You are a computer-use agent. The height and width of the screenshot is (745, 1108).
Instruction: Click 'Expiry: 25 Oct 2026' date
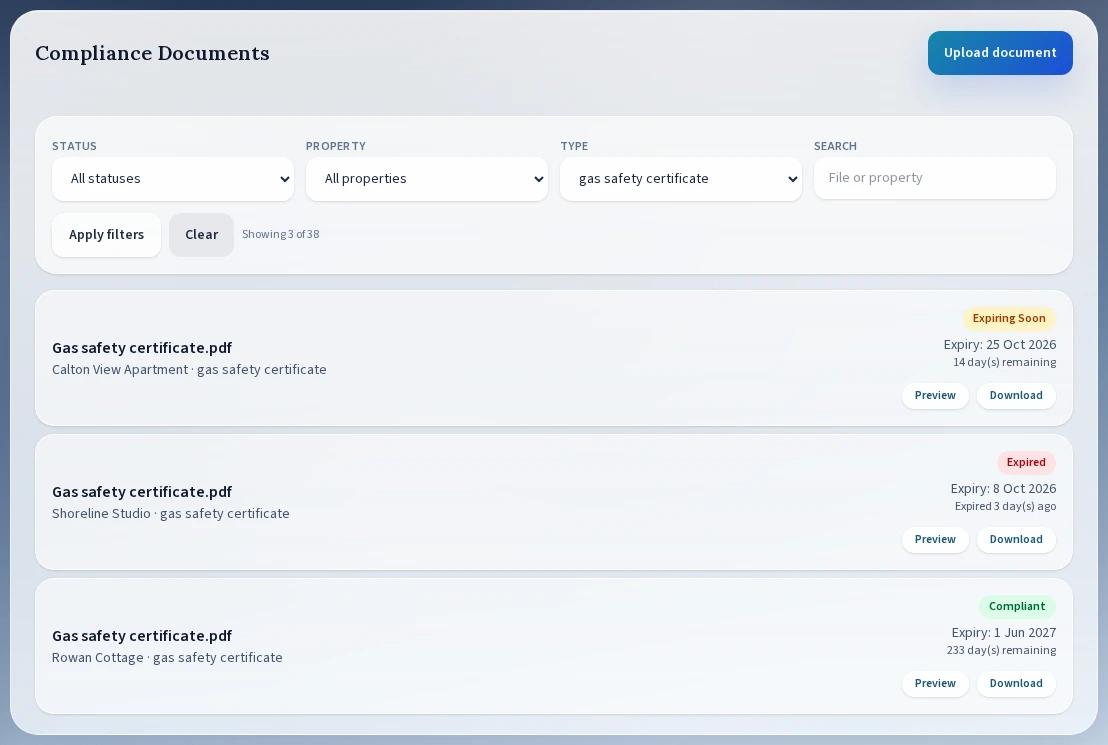[1000, 344]
